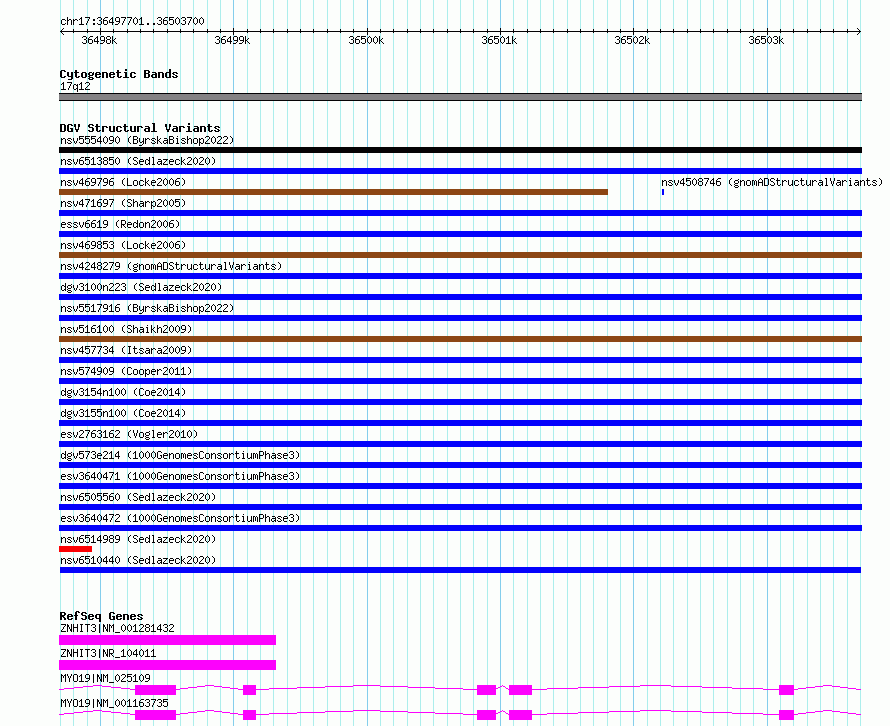Click the chr17:36497701..36503700 coordinate label
This screenshot has width=890, height=726.
coord(132,21)
